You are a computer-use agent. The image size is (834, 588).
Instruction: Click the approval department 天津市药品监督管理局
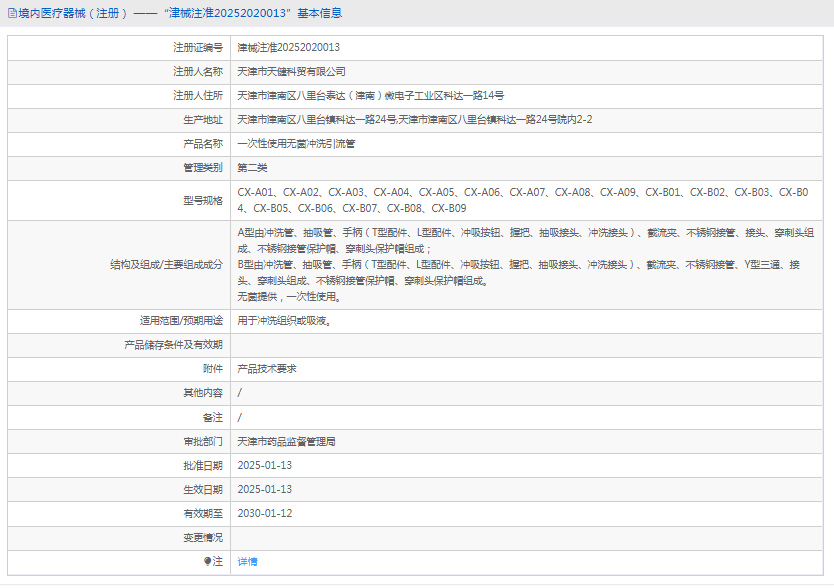286,442
